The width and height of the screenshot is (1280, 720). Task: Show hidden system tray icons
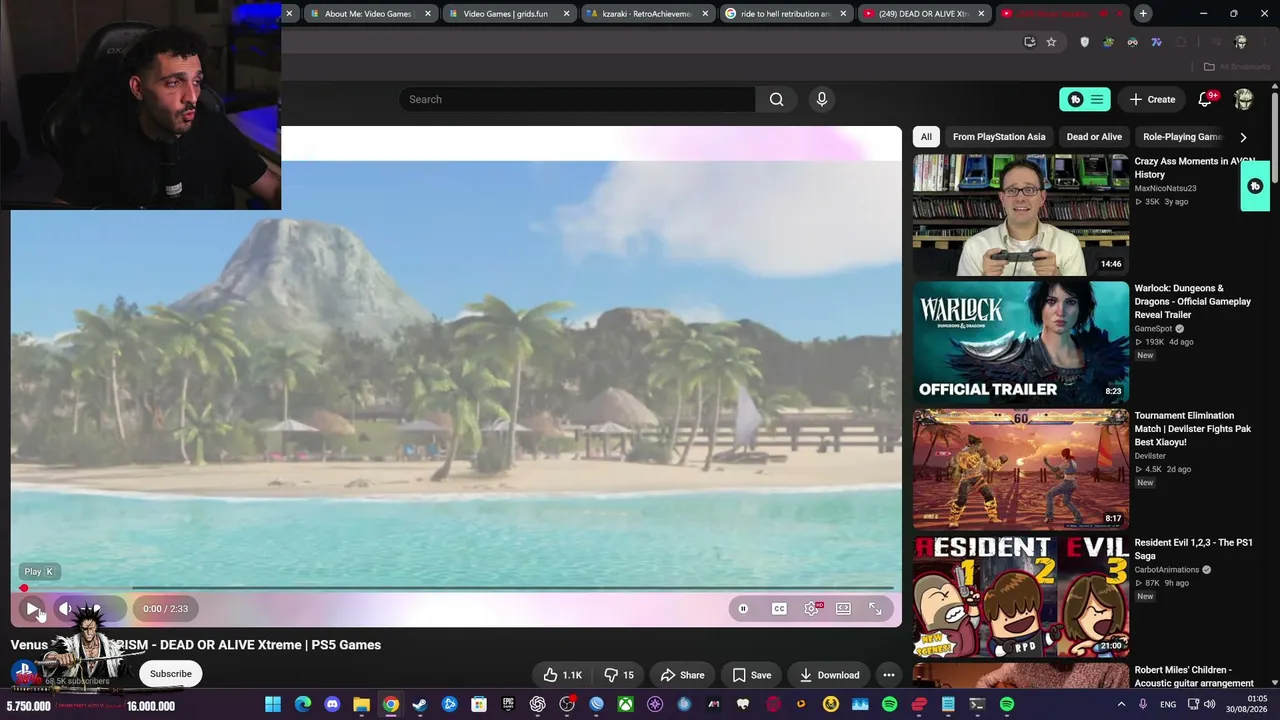click(1121, 704)
